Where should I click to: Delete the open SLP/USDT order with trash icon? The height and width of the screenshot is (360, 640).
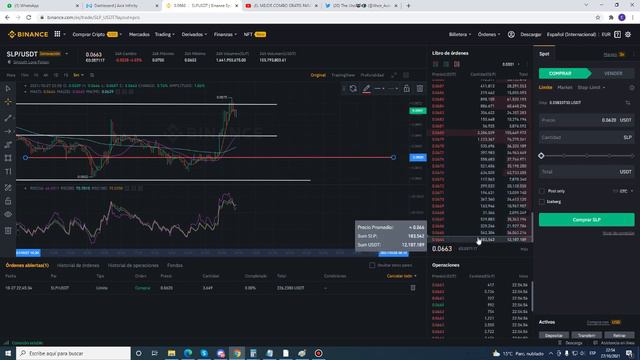(413, 288)
